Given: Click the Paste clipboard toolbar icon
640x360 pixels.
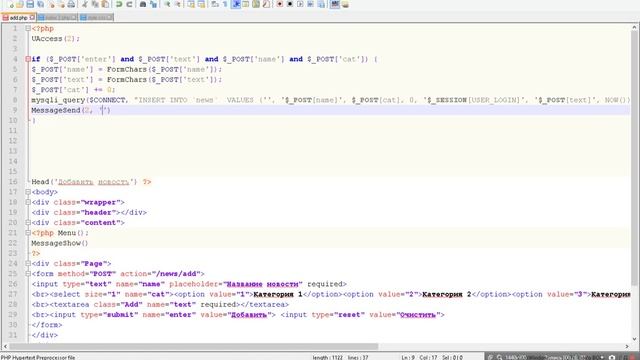Looking at the screenshot, I should point(105,4).
